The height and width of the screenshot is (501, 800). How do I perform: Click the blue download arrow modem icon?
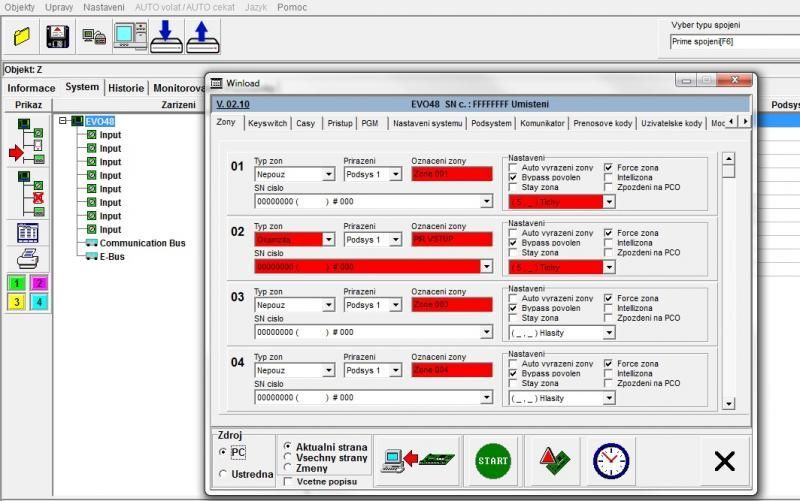[164, 37]
